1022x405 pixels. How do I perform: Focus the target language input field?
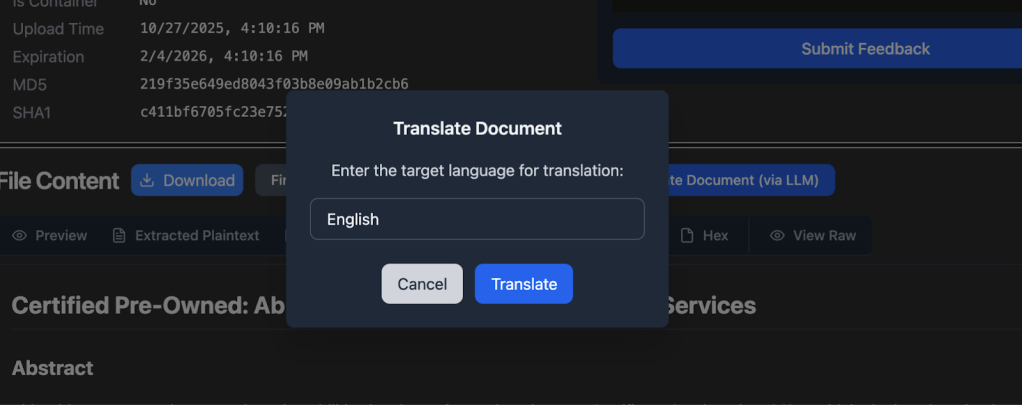pyautogui.click(x=477, y=219)
